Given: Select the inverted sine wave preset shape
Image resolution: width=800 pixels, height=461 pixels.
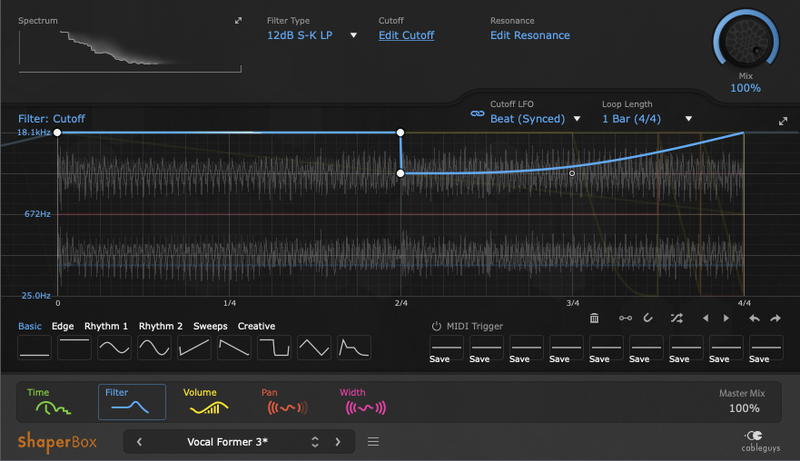Looking at the screenshot, I should click(x=154, y=348).
